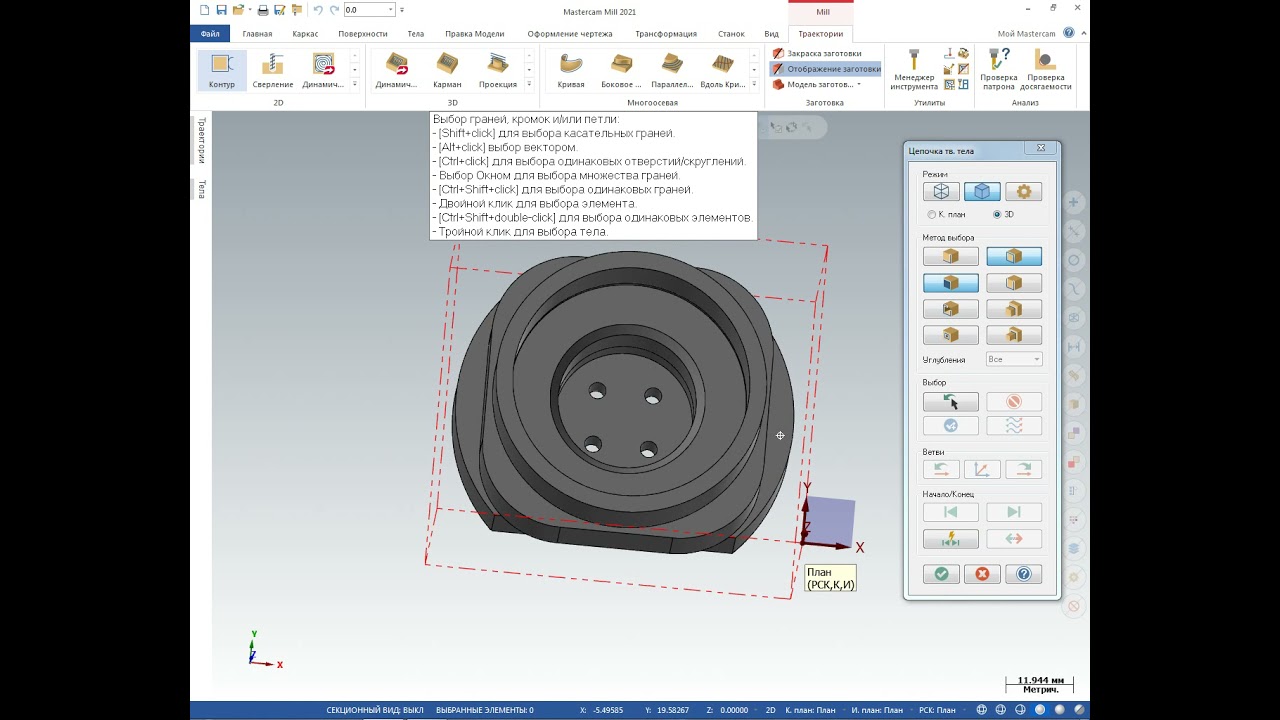1280x720 pixels.
Task: Click the И. план: План status bar entry
Action: 878,710
